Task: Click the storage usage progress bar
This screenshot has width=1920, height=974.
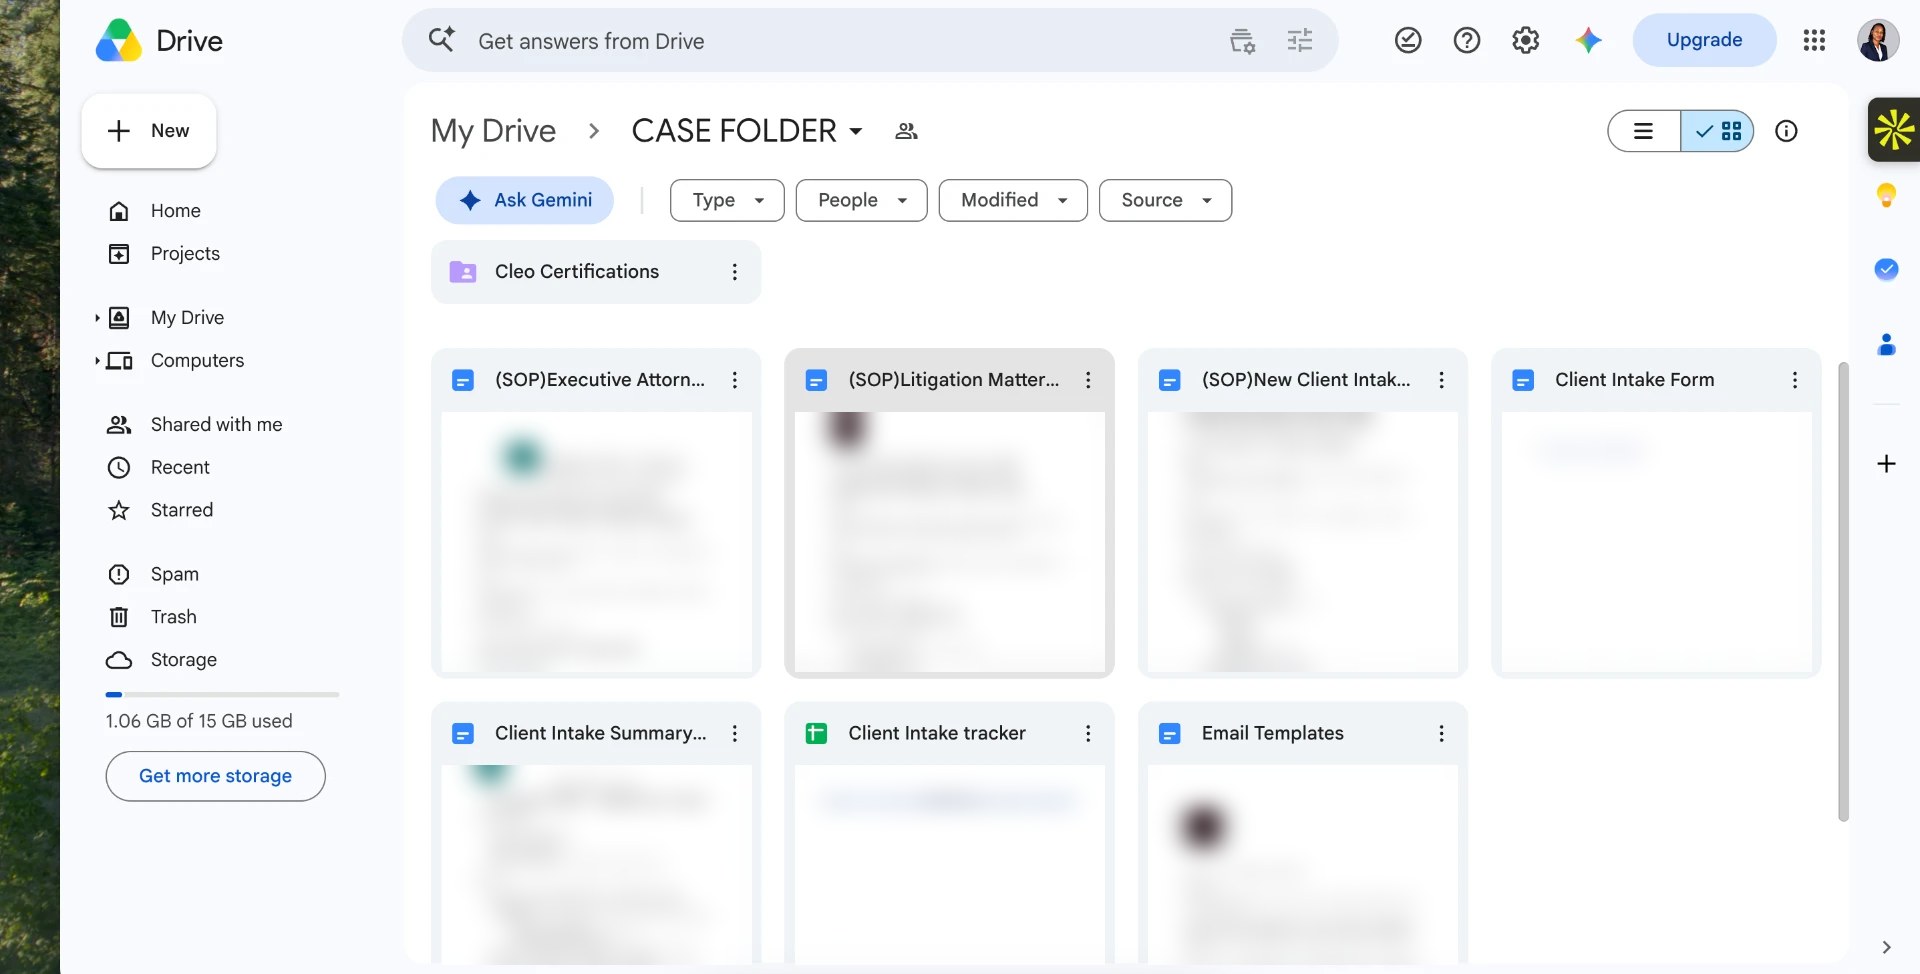Action: coord(222,694)
